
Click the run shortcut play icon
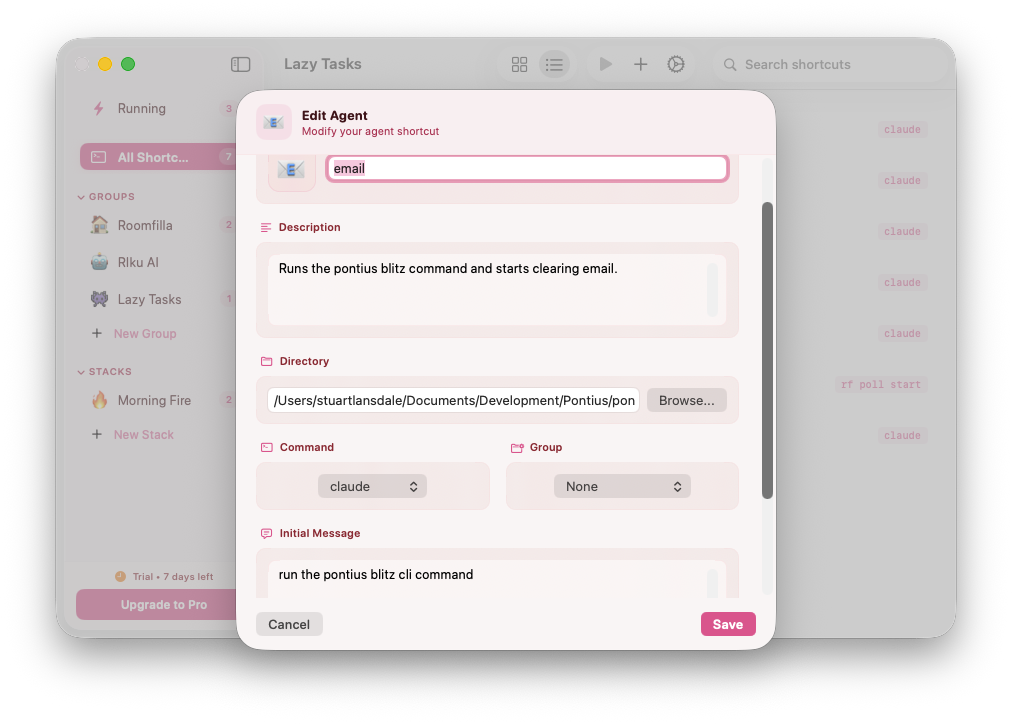point(605,64)
